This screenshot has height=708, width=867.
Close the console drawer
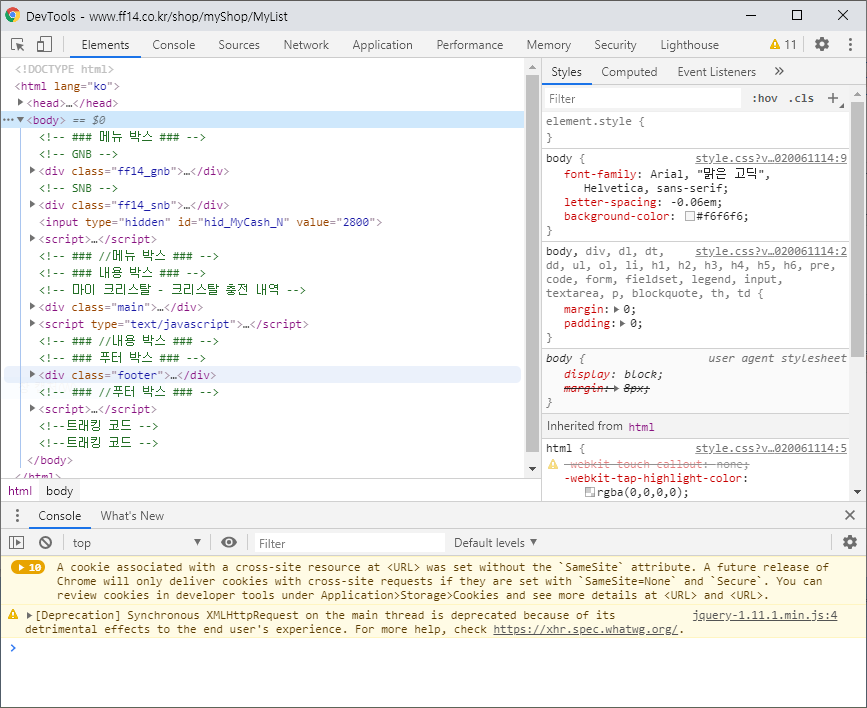(x=849, y=516)
